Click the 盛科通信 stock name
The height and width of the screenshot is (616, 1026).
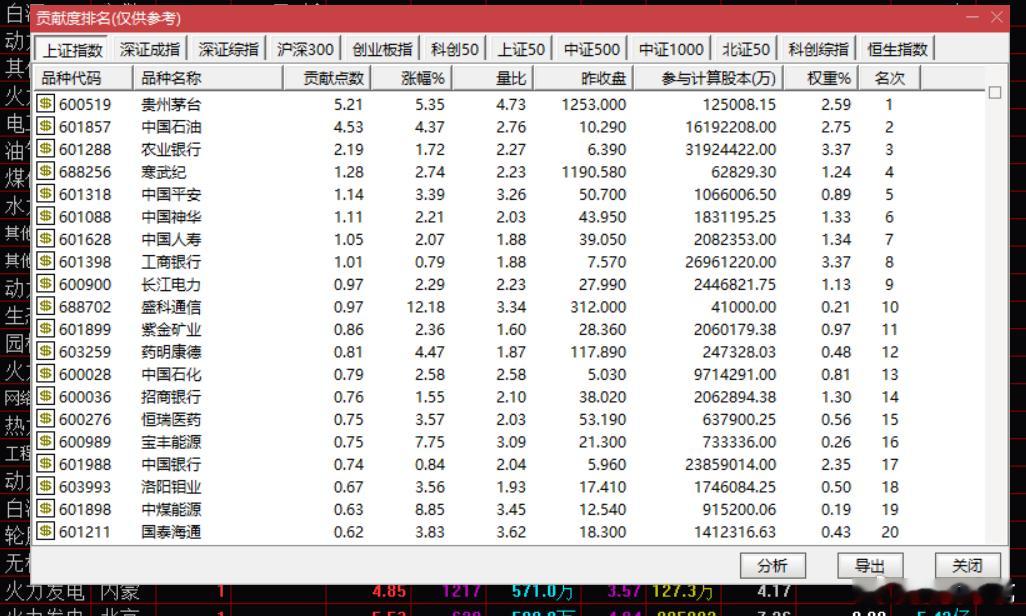click(171, 307)
